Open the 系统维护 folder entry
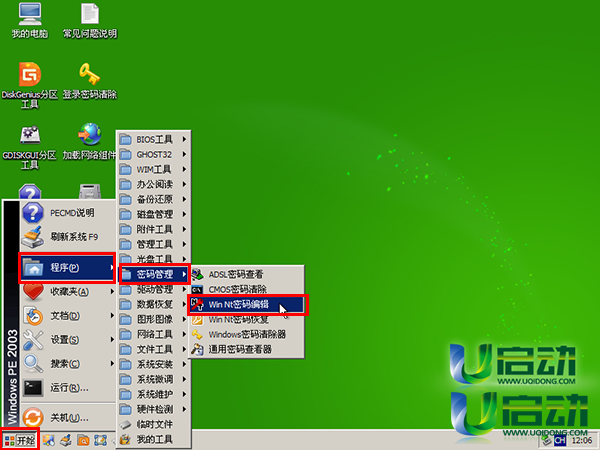The height and width of the screenshot is (450, 600). pyautogui.click(x=153, y=394)
